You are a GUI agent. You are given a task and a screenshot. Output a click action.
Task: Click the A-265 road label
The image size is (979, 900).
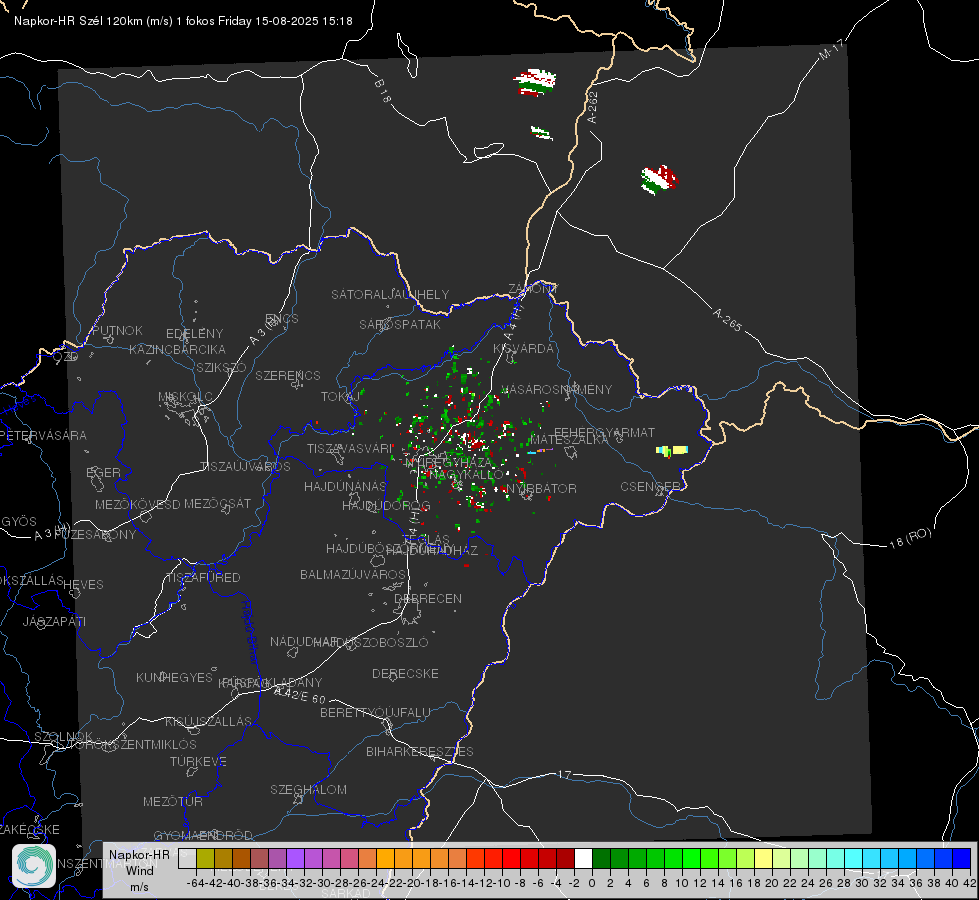[727, 320]
